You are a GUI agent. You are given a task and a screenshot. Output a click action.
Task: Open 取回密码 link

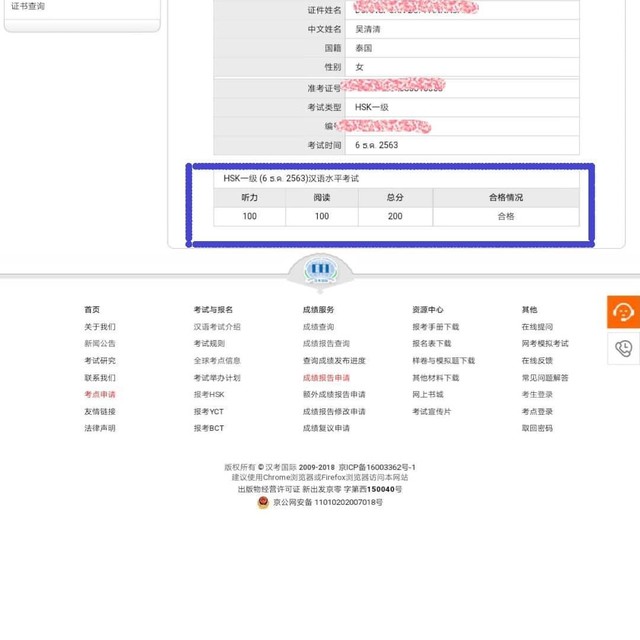pos(537,428)
